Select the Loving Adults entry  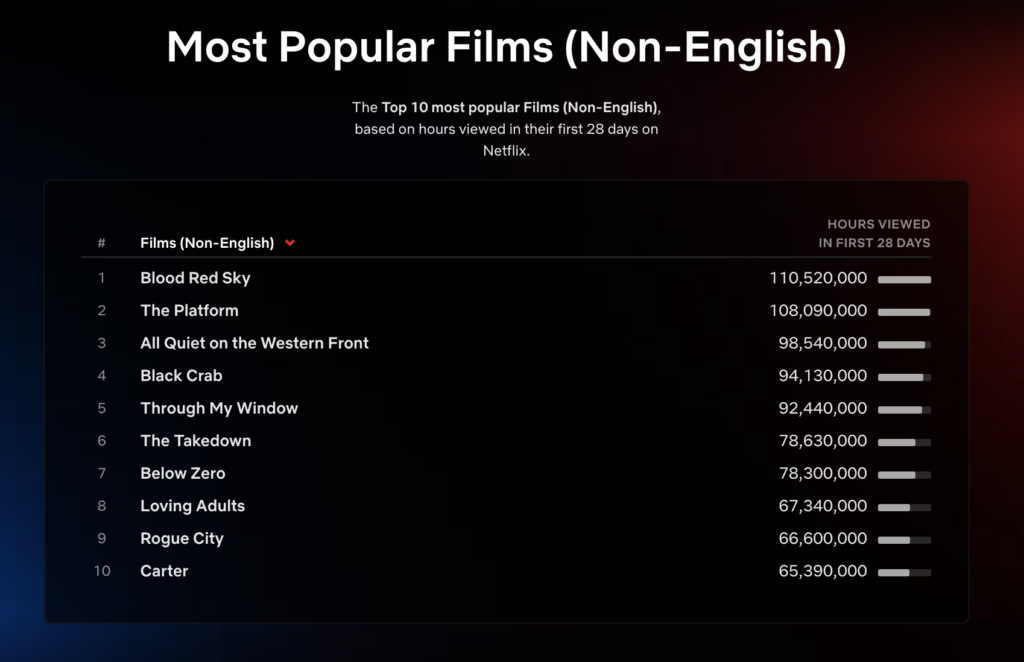[192, 506]
